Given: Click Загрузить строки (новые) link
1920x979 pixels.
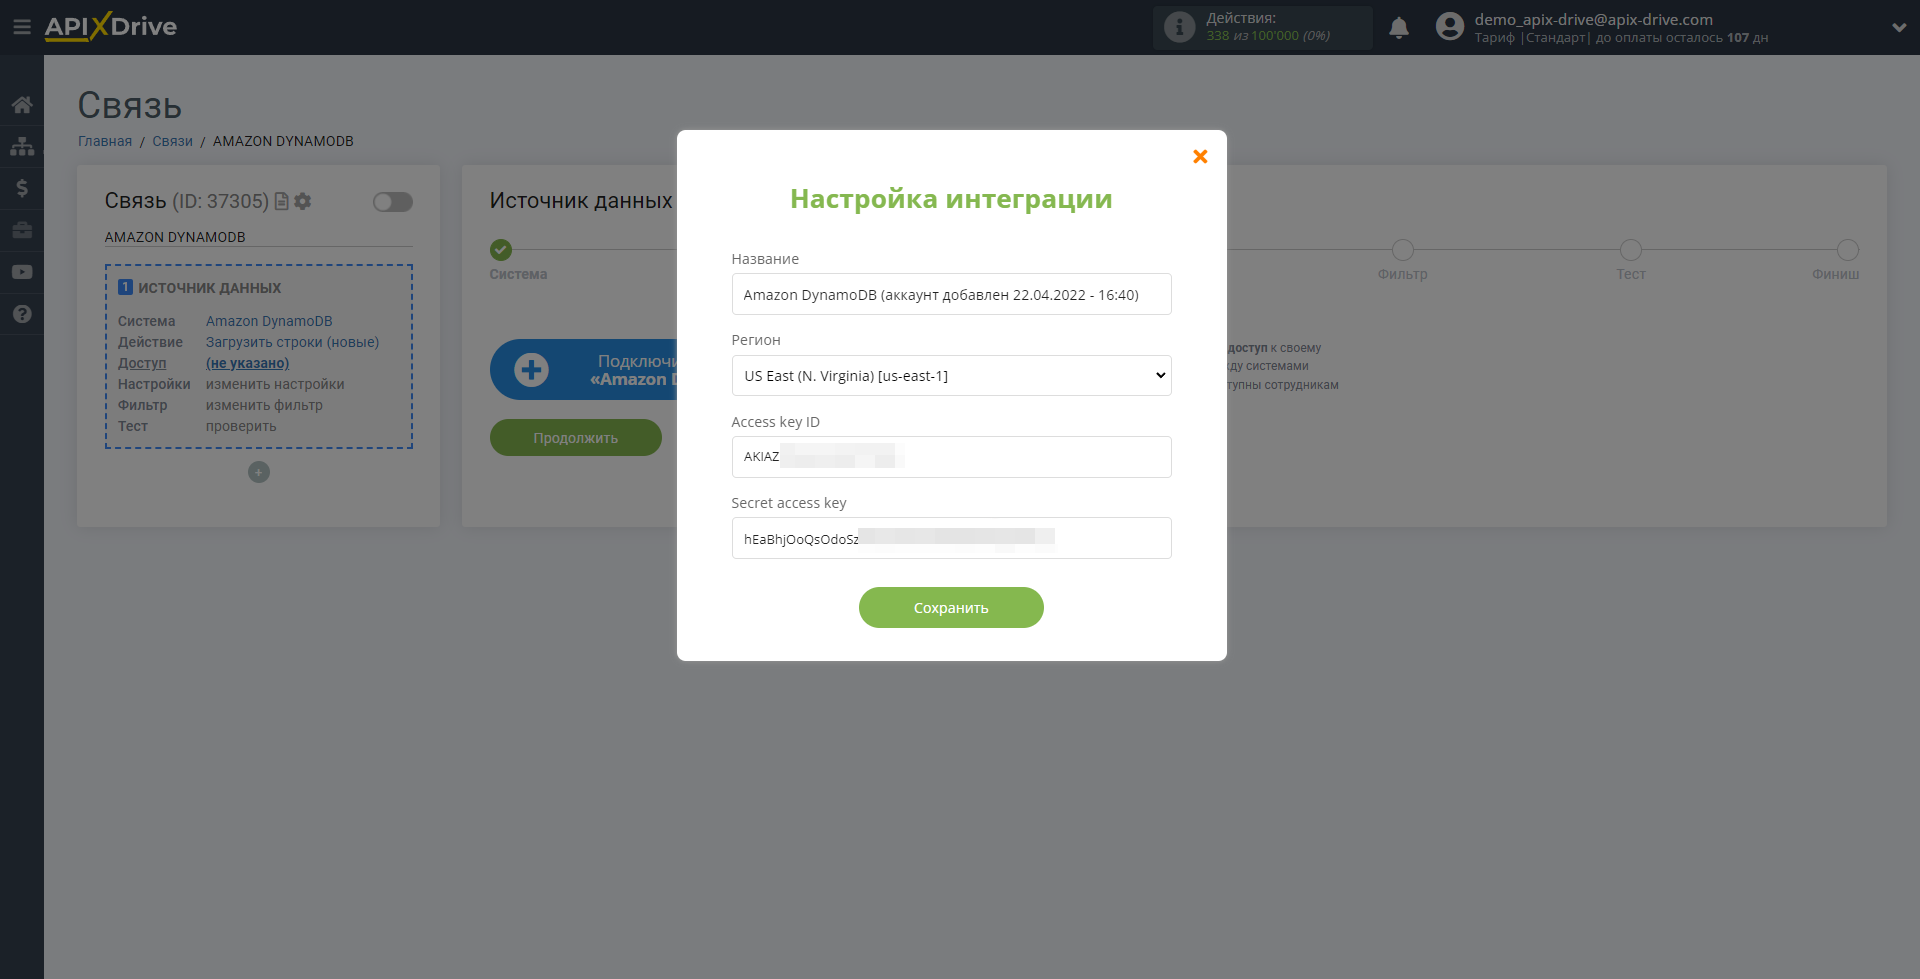Looking at the screenshot, I should pos(292,342).
